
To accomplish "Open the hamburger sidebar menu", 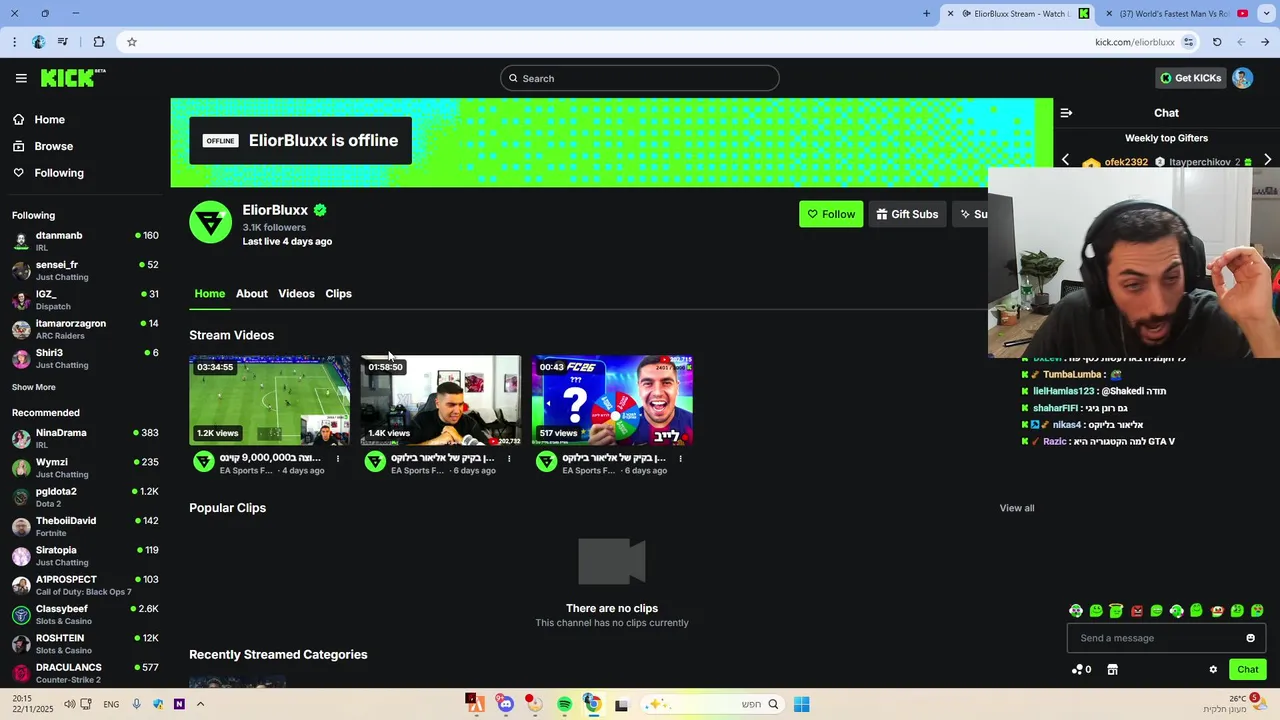I will coord(21,78).
